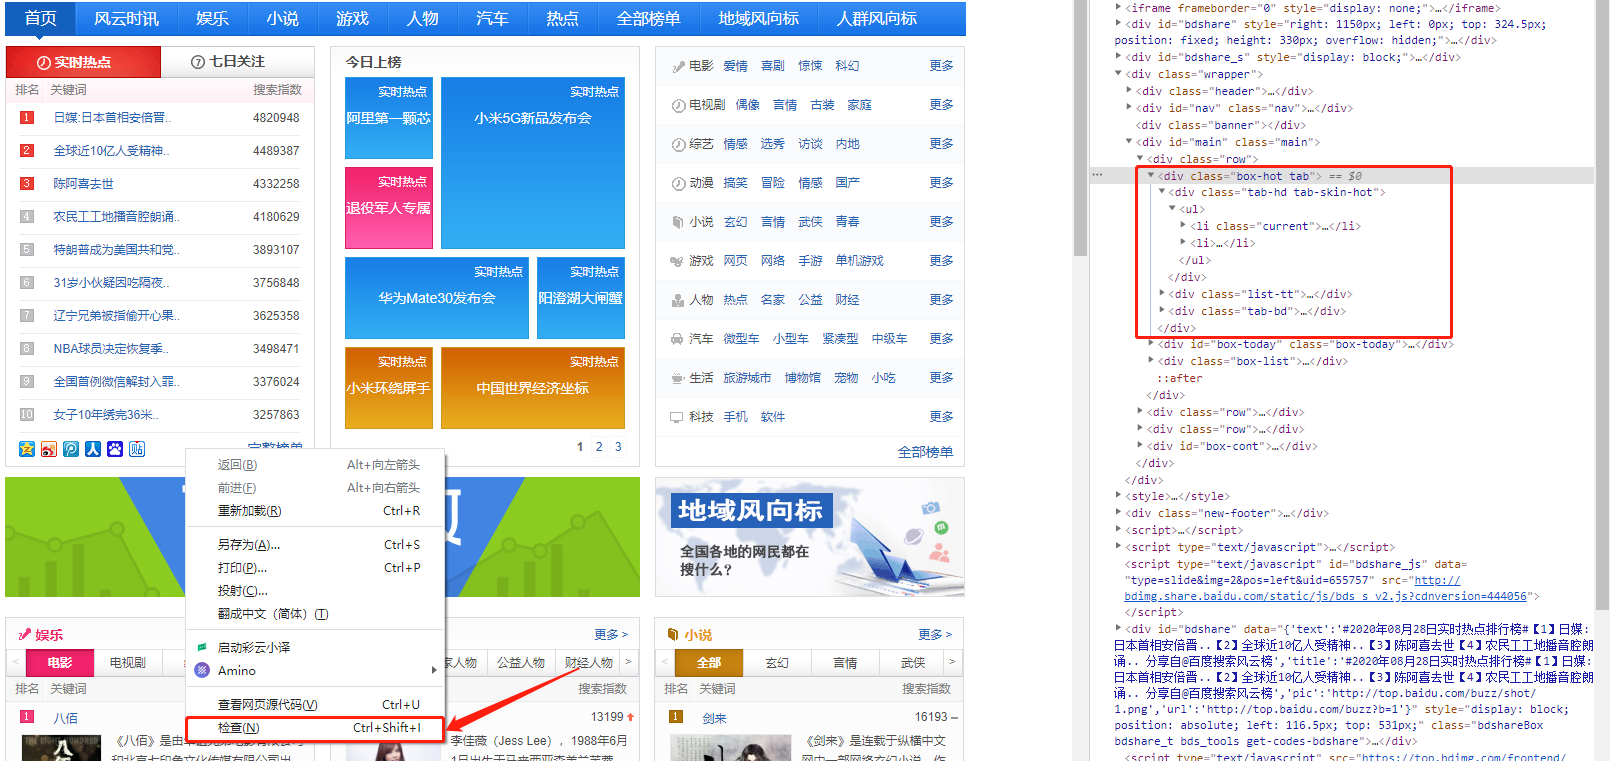This screenshot has width=1610, height=761.
Task: Click 更多 in the 电影 category row
Action: coord(941,66)
